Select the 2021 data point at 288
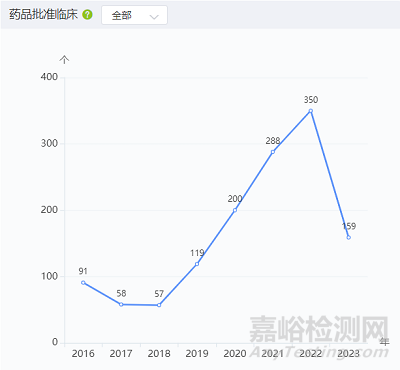 (x=273, y=152)
